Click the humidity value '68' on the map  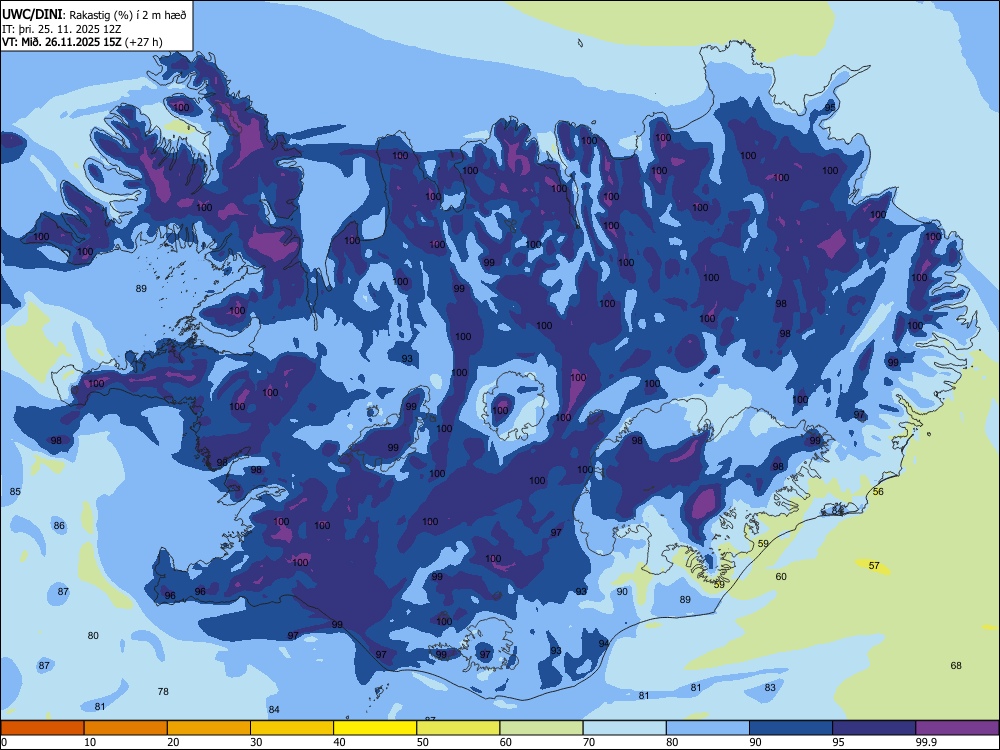[x=956, y=666]
